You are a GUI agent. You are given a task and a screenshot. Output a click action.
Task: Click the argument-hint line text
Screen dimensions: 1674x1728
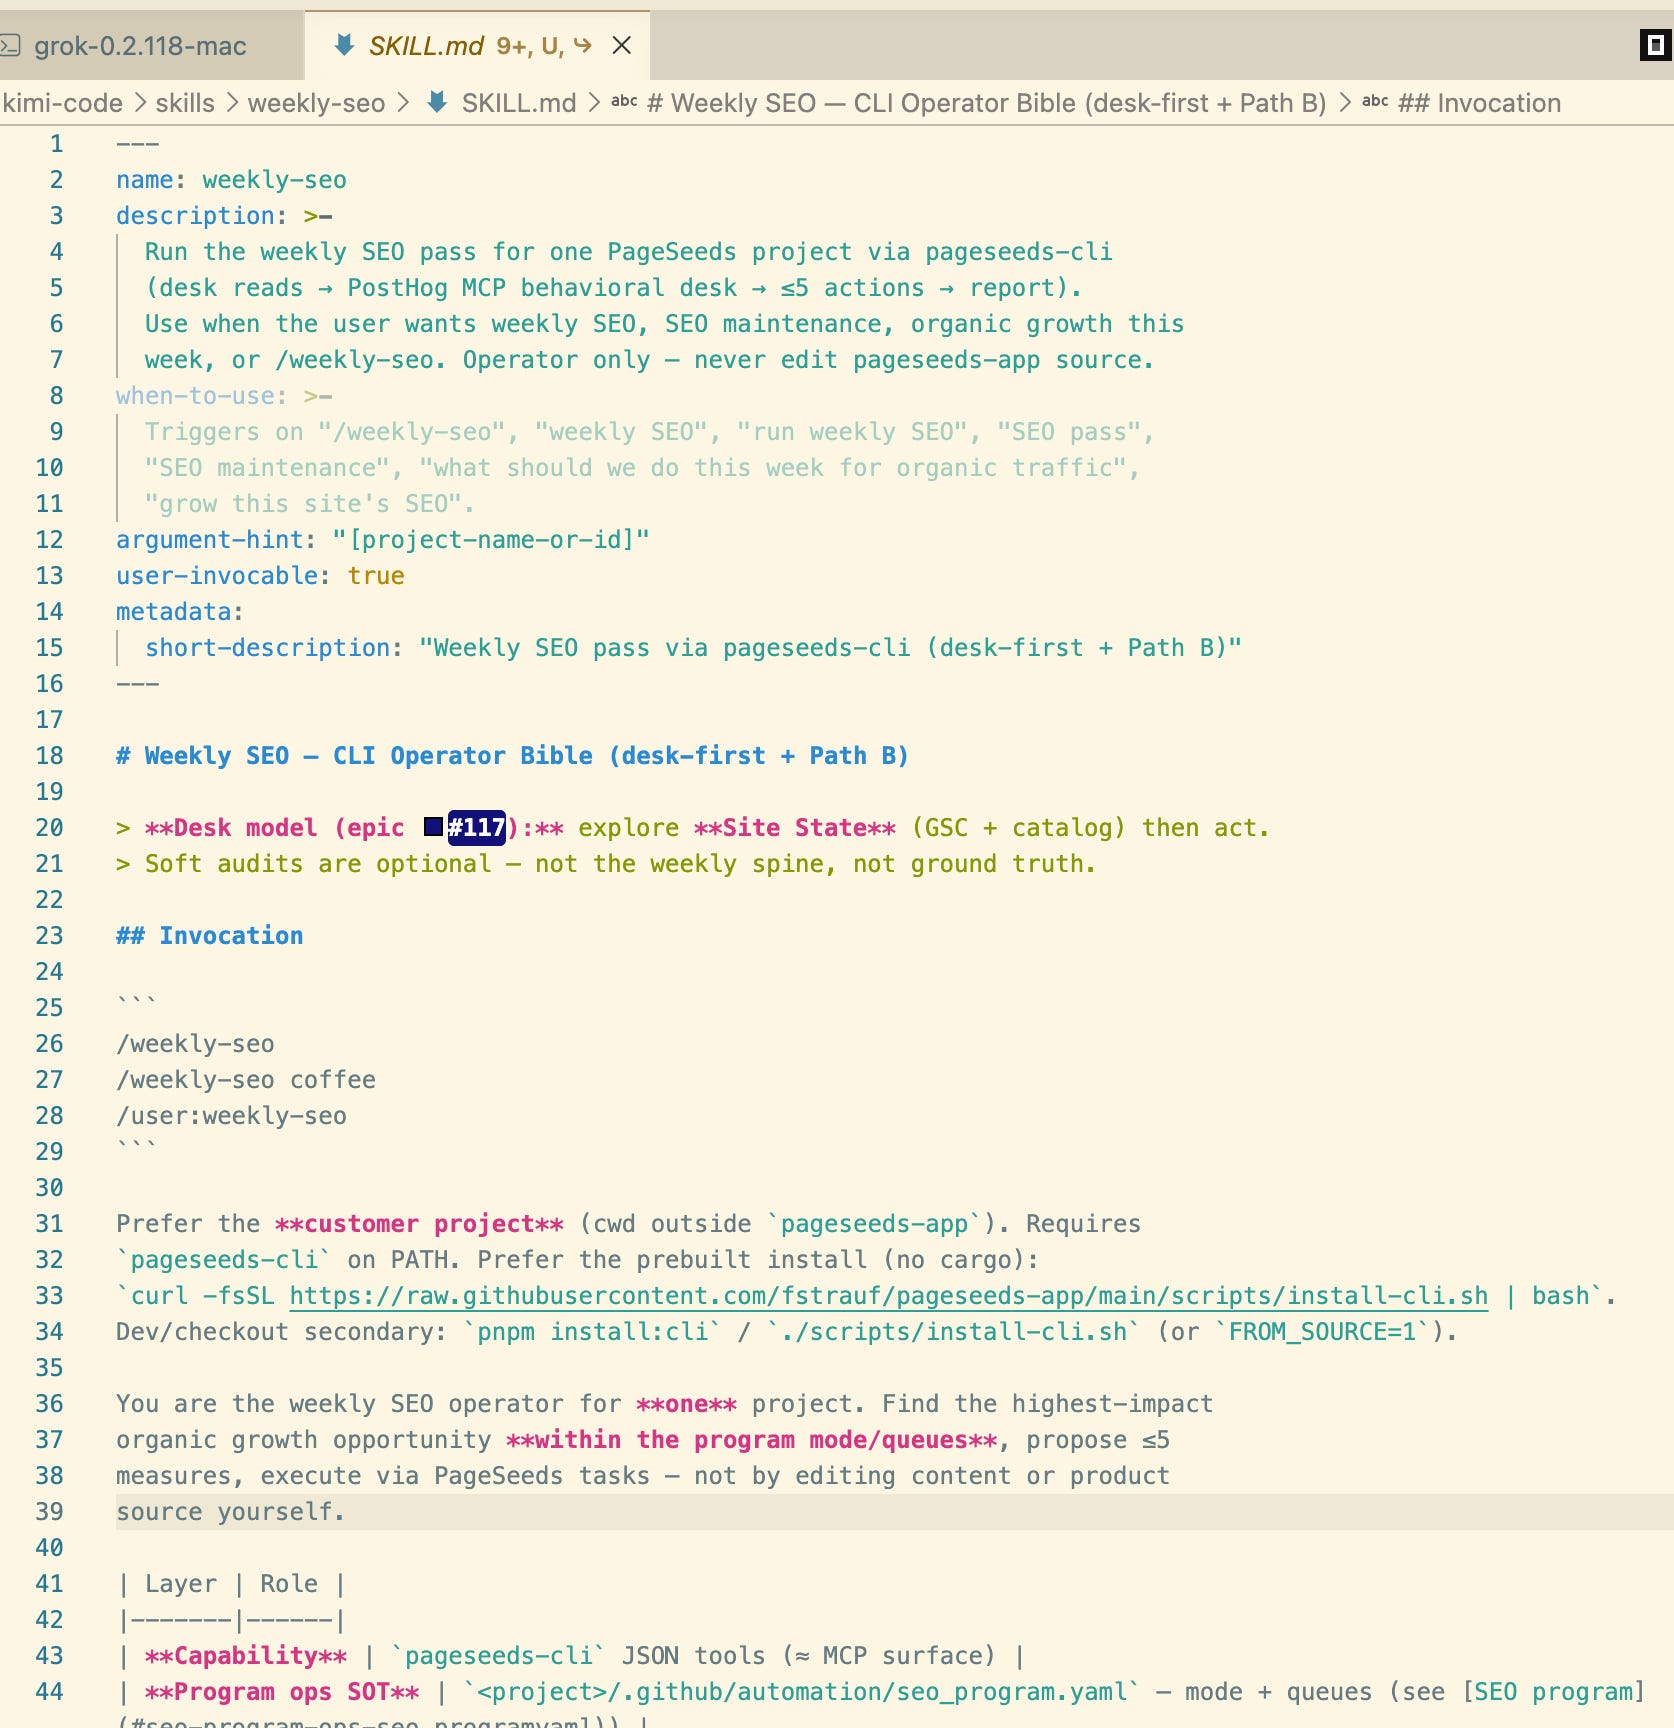(383, 540)
